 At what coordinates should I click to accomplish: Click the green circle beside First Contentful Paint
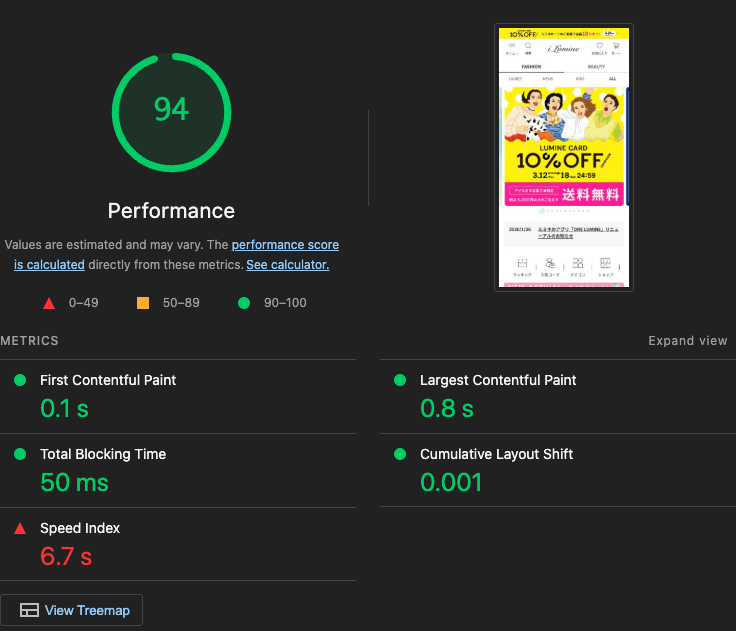[x=19, y=380]
